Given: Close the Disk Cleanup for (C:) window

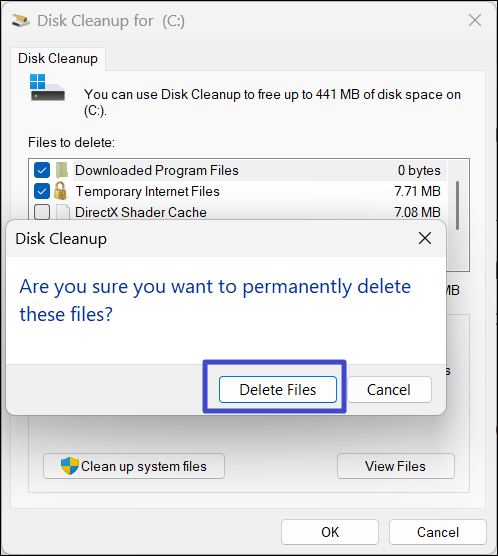Looking at the screenshot, I should [x=475, y=21].
